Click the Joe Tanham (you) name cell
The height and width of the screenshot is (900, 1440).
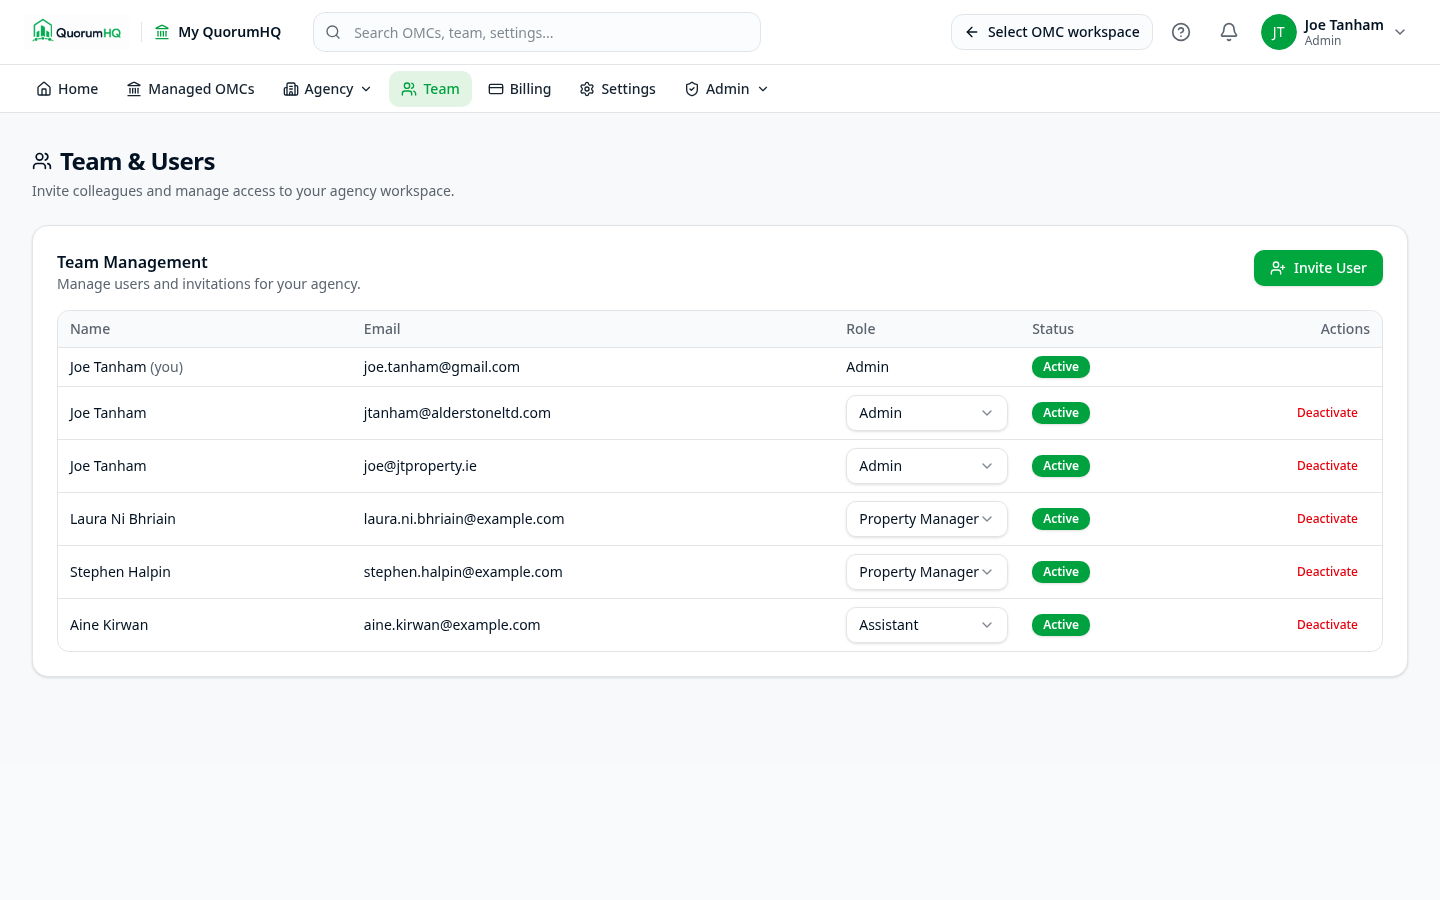coord(126,367)
